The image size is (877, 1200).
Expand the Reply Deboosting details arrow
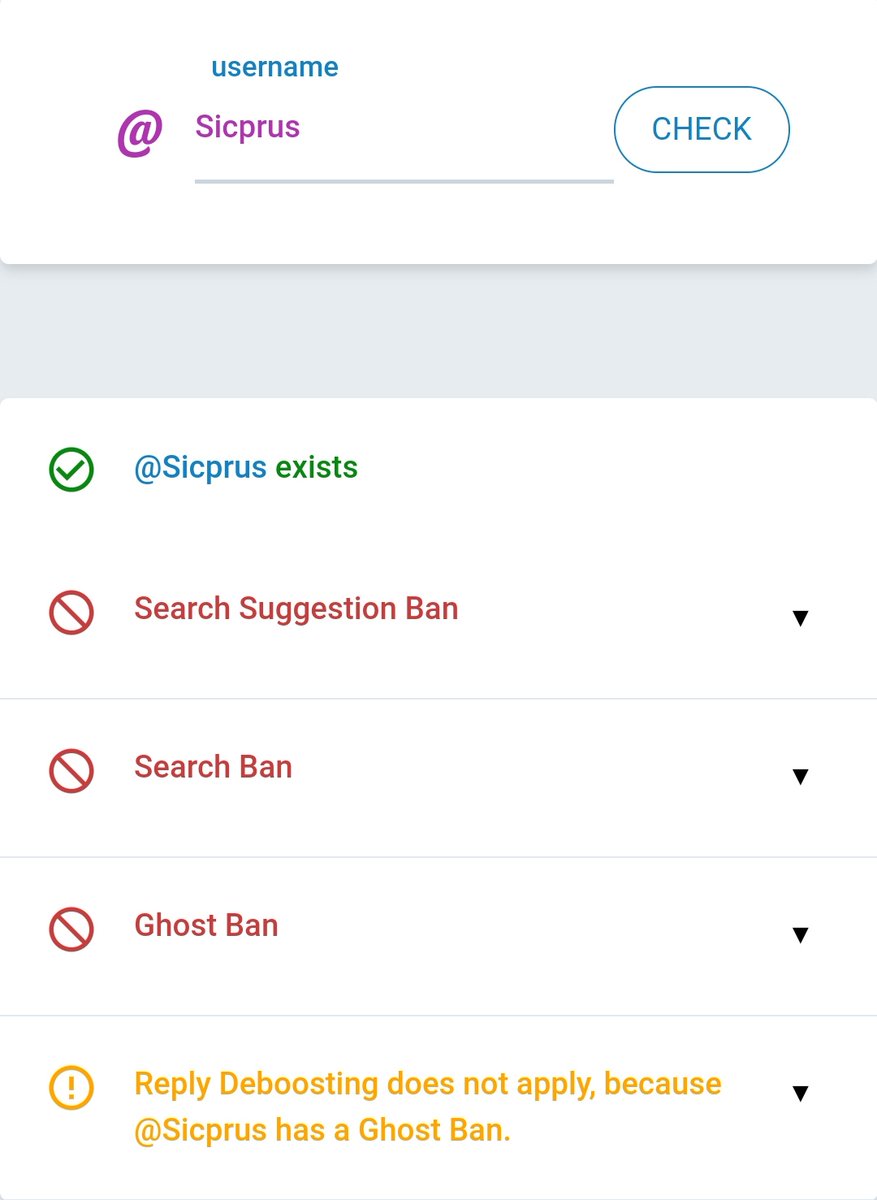click(799, 1093)
